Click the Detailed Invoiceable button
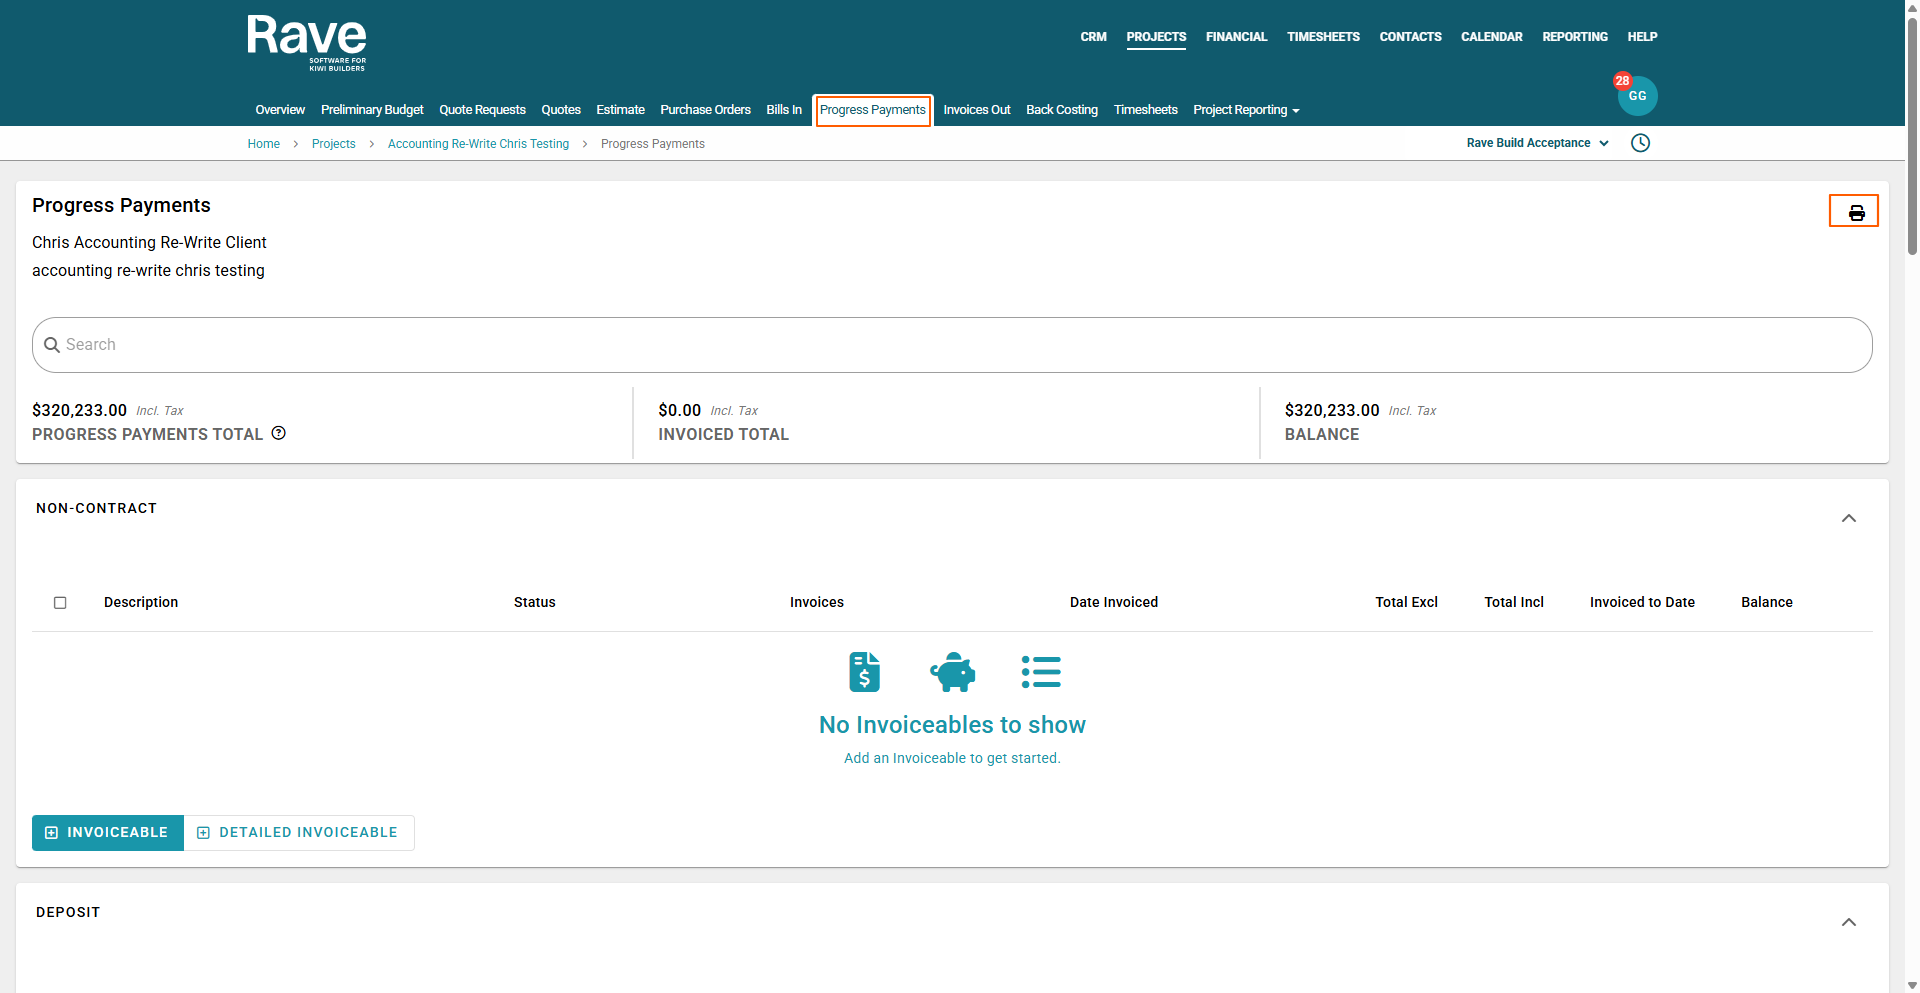This screenshot has height=993, width=1920. pos(299,833)
